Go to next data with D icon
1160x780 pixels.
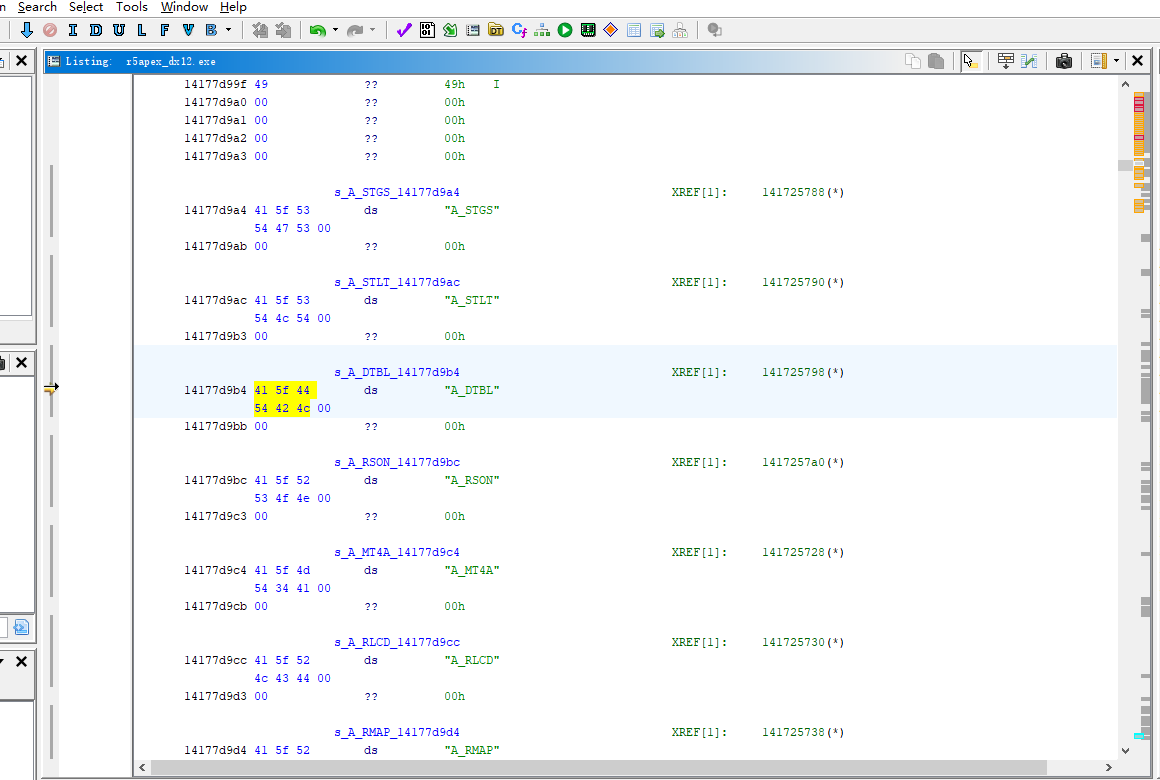pyautogui.click(x=95, y=30)
